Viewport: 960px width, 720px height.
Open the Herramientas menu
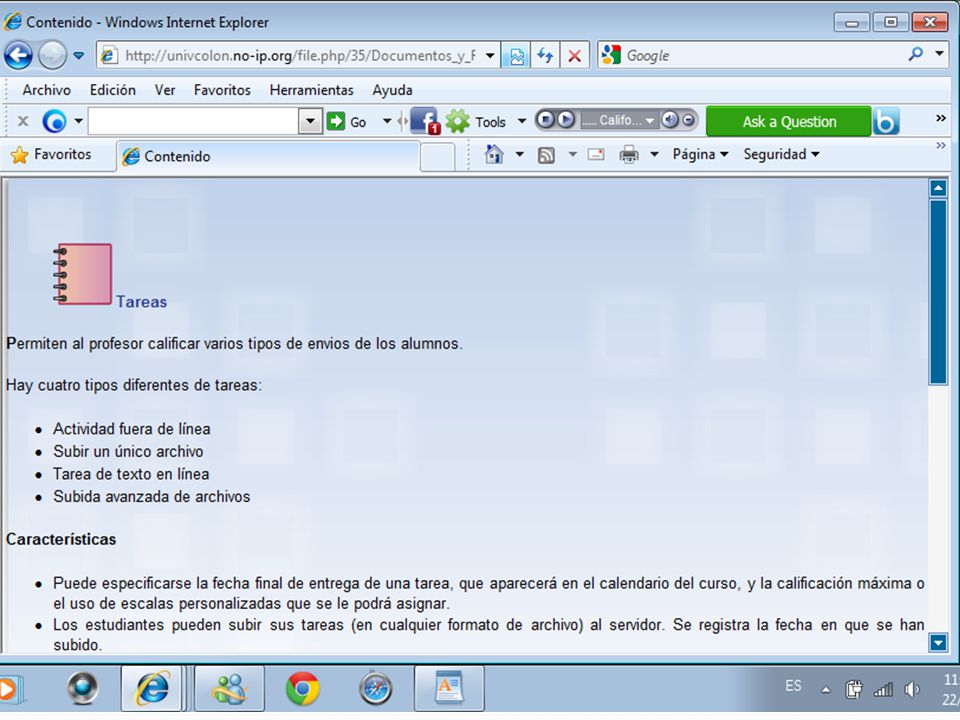(312, 90)
